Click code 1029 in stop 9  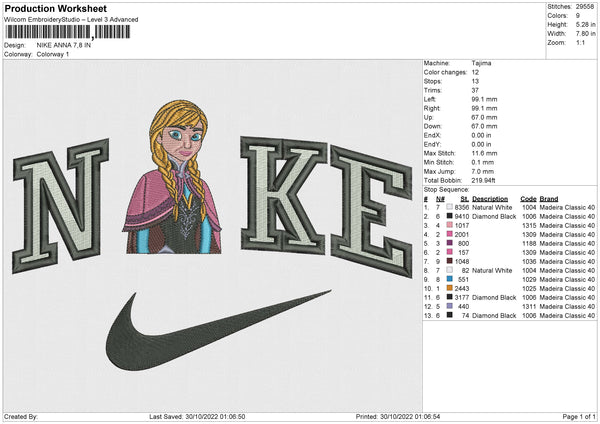point(529,279)
